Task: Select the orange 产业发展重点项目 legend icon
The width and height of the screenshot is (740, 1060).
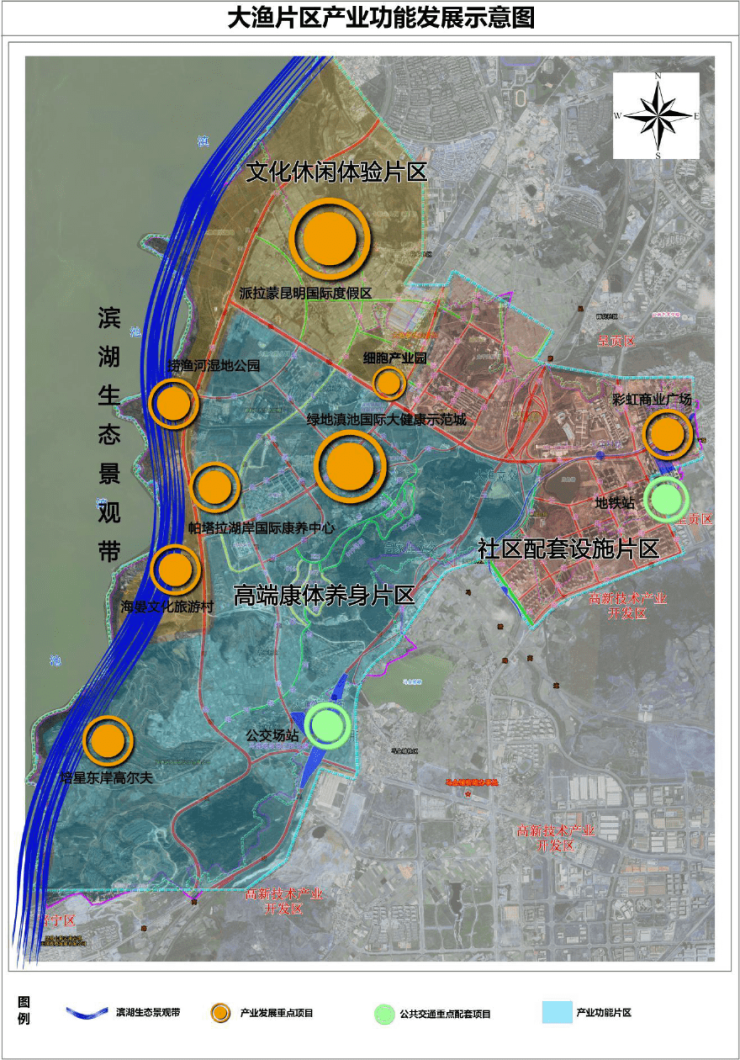Action: (222, 1012)
